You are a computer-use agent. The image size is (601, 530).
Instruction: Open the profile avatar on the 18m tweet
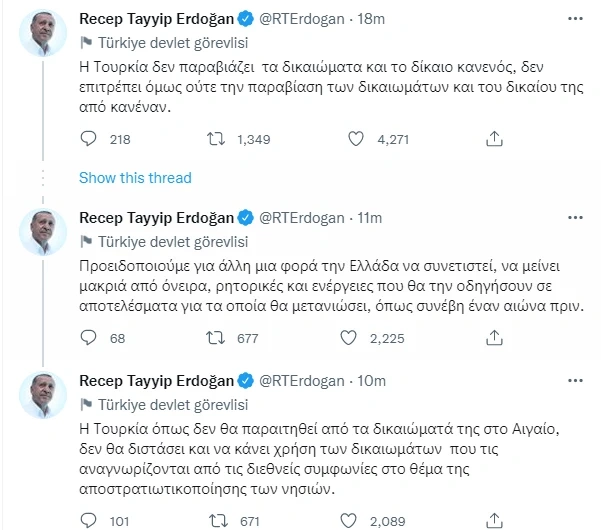pos(43,33)
